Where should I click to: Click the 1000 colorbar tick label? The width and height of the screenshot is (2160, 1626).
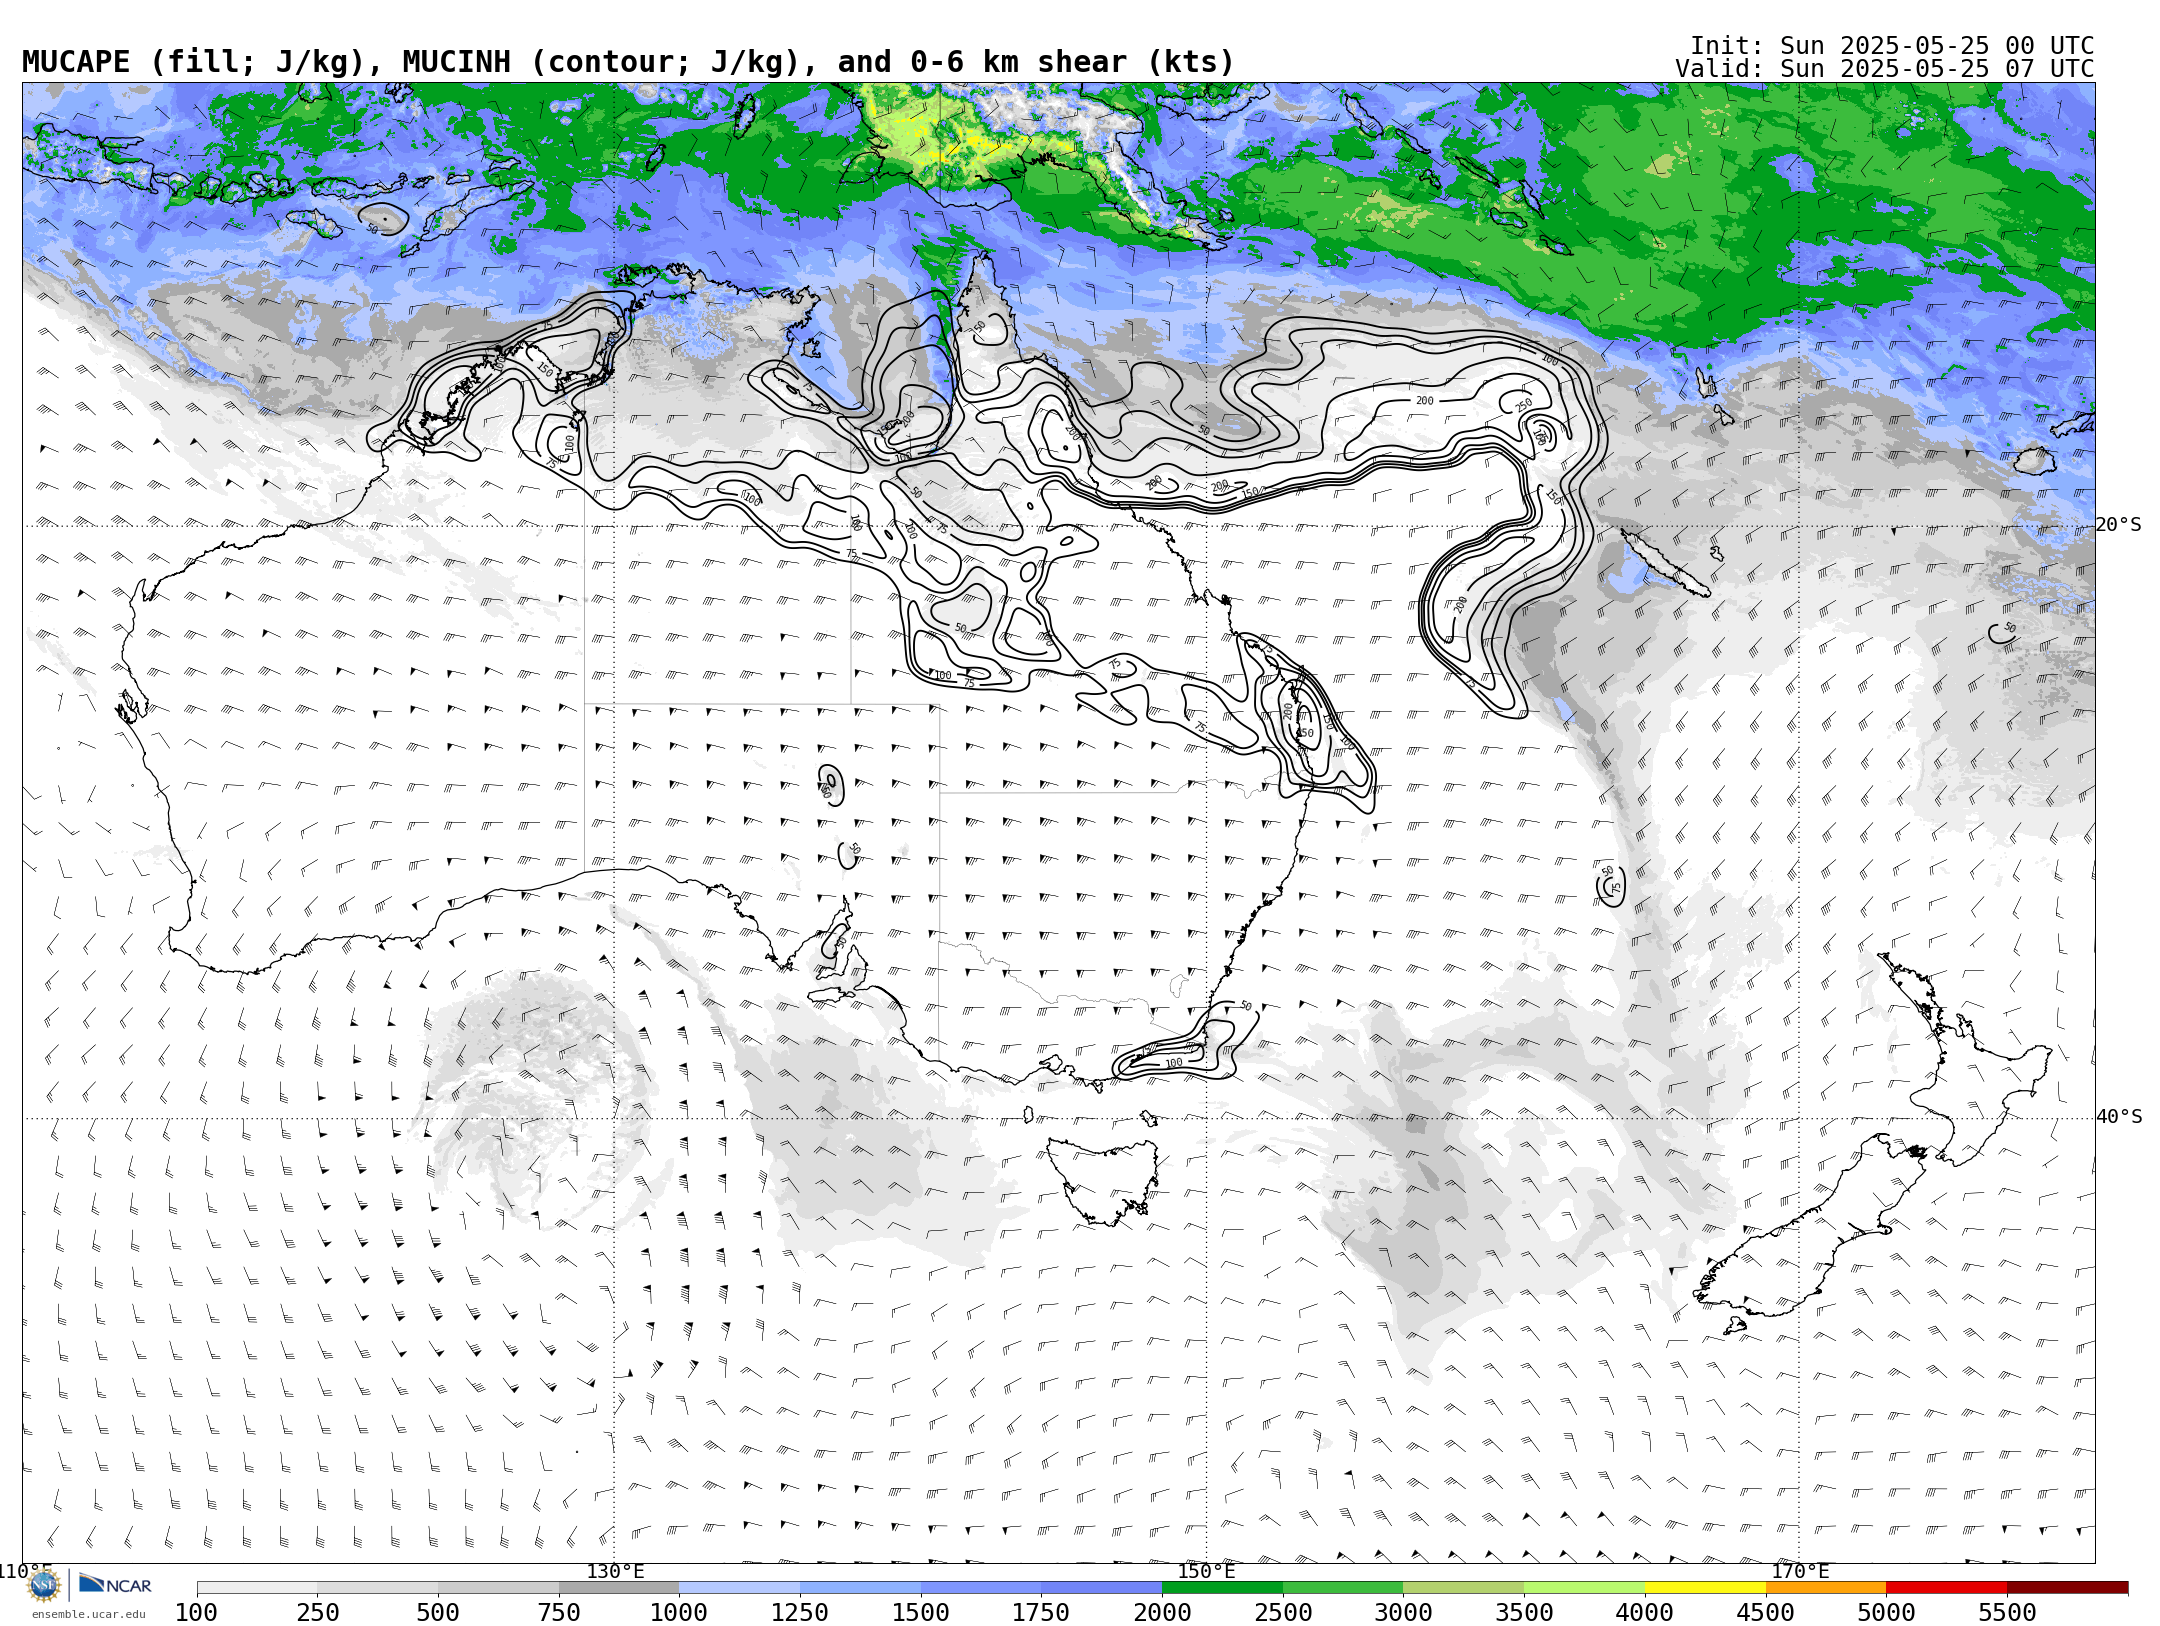coord(679,1613)
